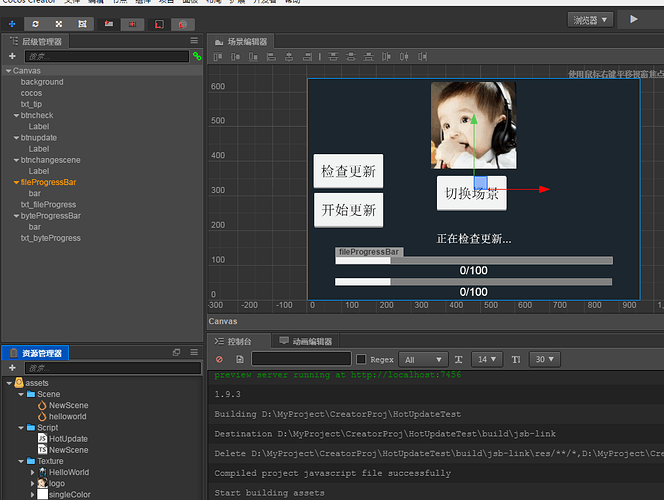Image resolution: width=664 pixels, height=500 pixels.
Task: Select the scale tool in top toolbar
Action: click(59, 22)
